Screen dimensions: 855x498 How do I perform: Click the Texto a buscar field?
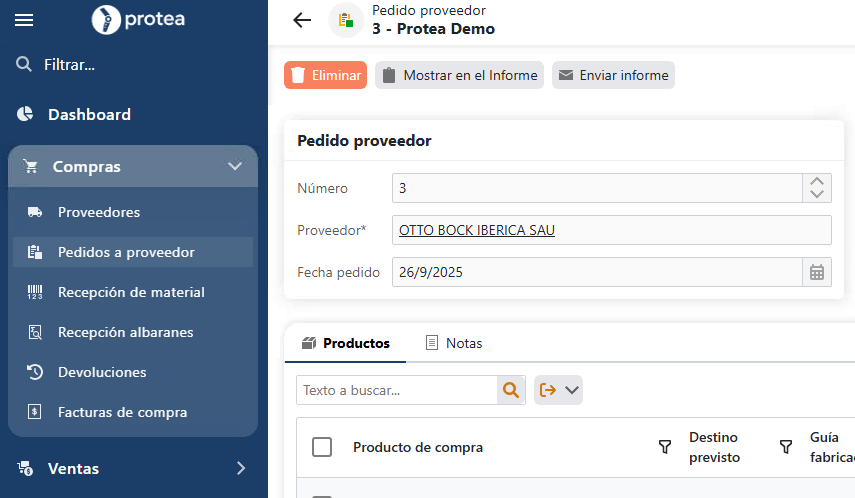coord(396,390)
